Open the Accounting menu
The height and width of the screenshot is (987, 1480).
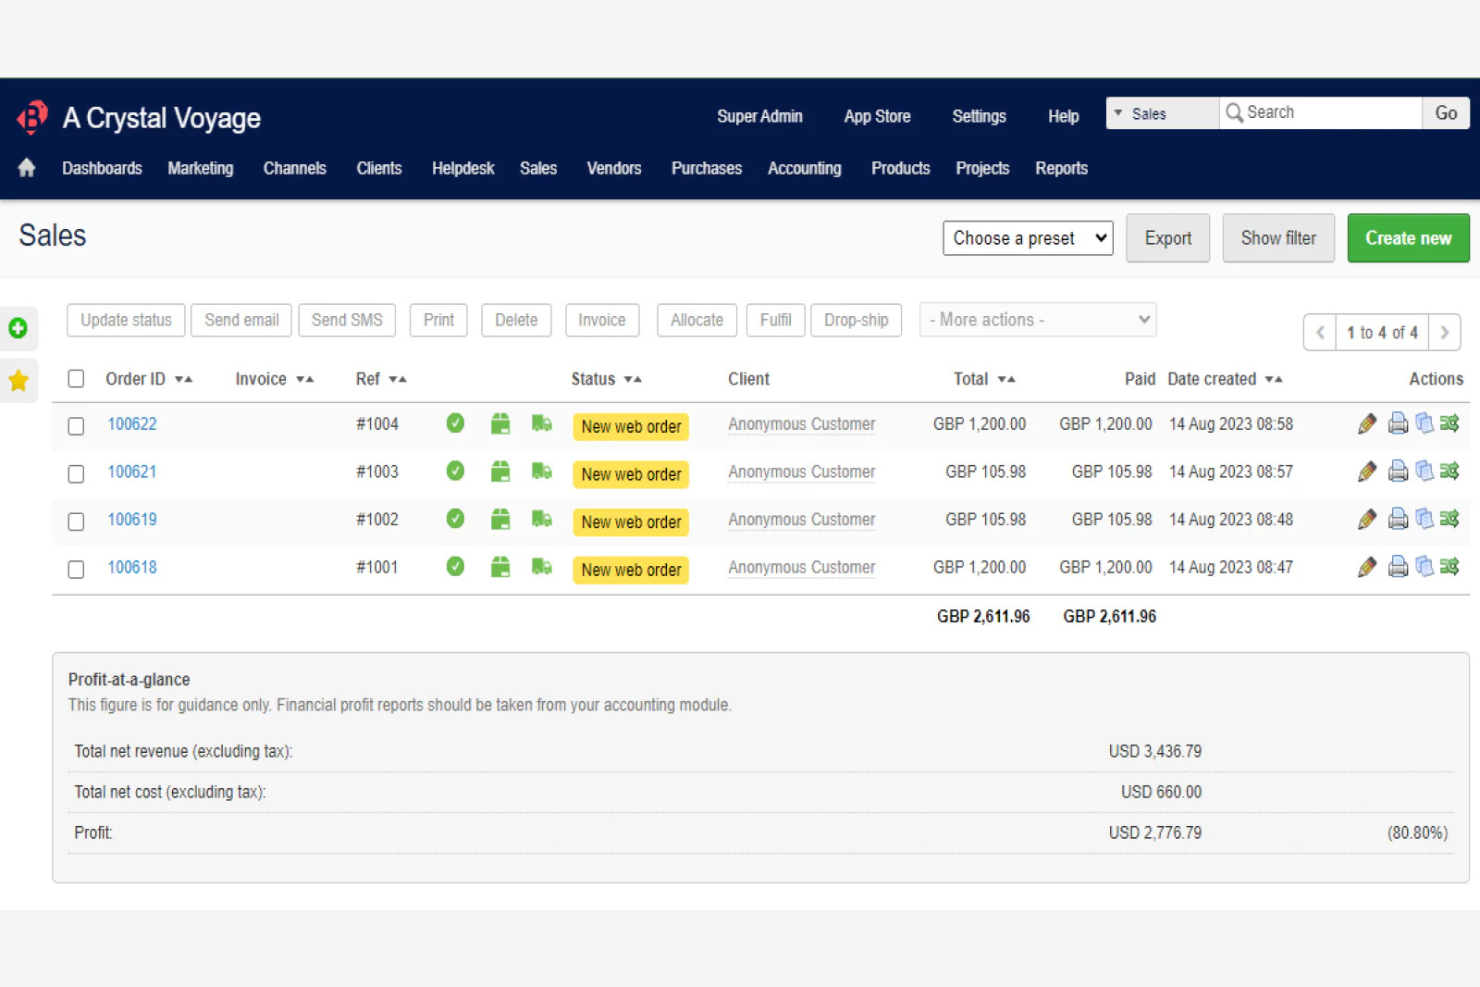804,168
